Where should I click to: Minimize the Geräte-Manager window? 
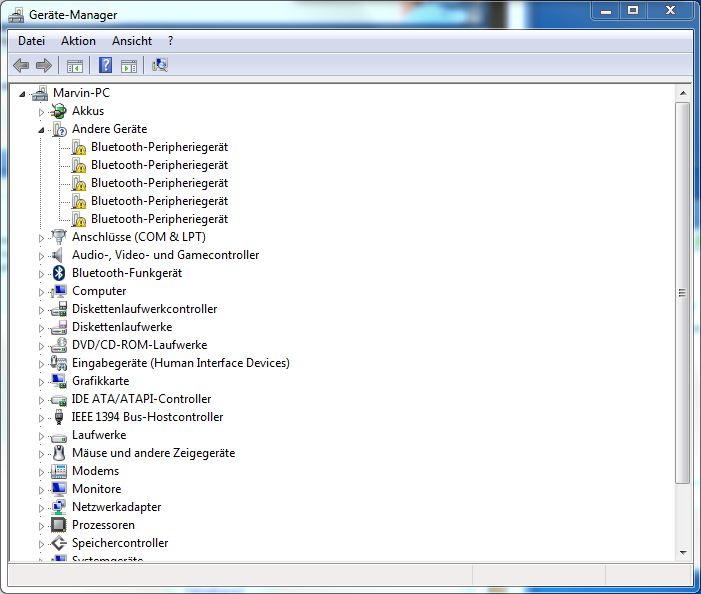(x=606, y=11)
